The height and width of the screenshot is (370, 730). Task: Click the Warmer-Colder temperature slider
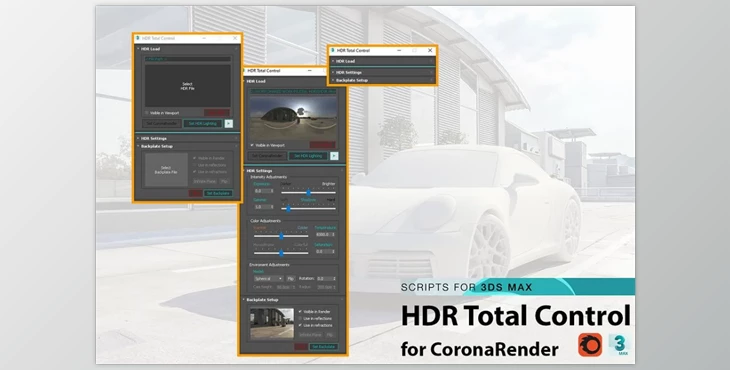[281, 235]
